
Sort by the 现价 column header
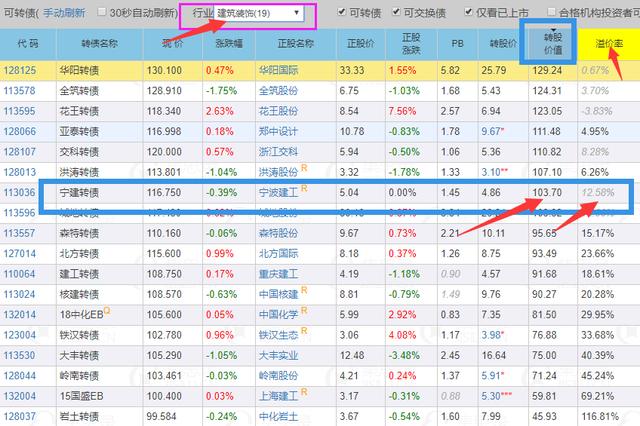pyautogui.click(x=173, y=43)
